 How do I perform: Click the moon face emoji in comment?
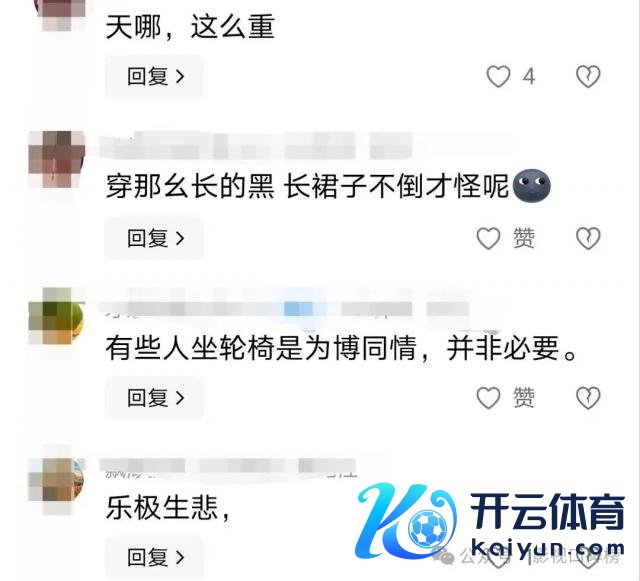coord(531,186)
